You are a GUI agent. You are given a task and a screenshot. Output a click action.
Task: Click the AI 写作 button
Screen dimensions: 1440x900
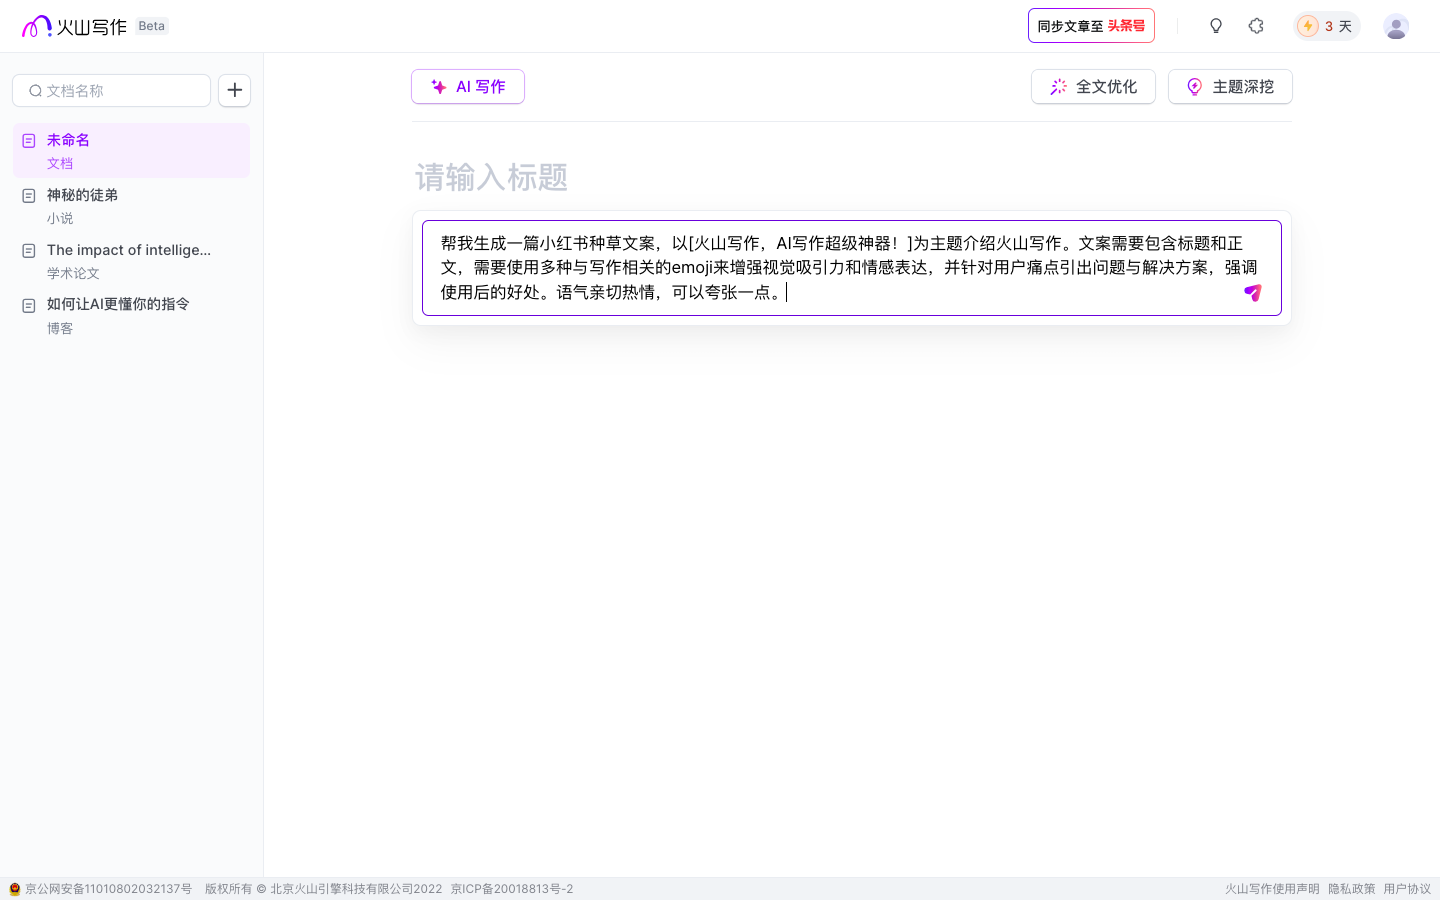click(x=468, y=87)
